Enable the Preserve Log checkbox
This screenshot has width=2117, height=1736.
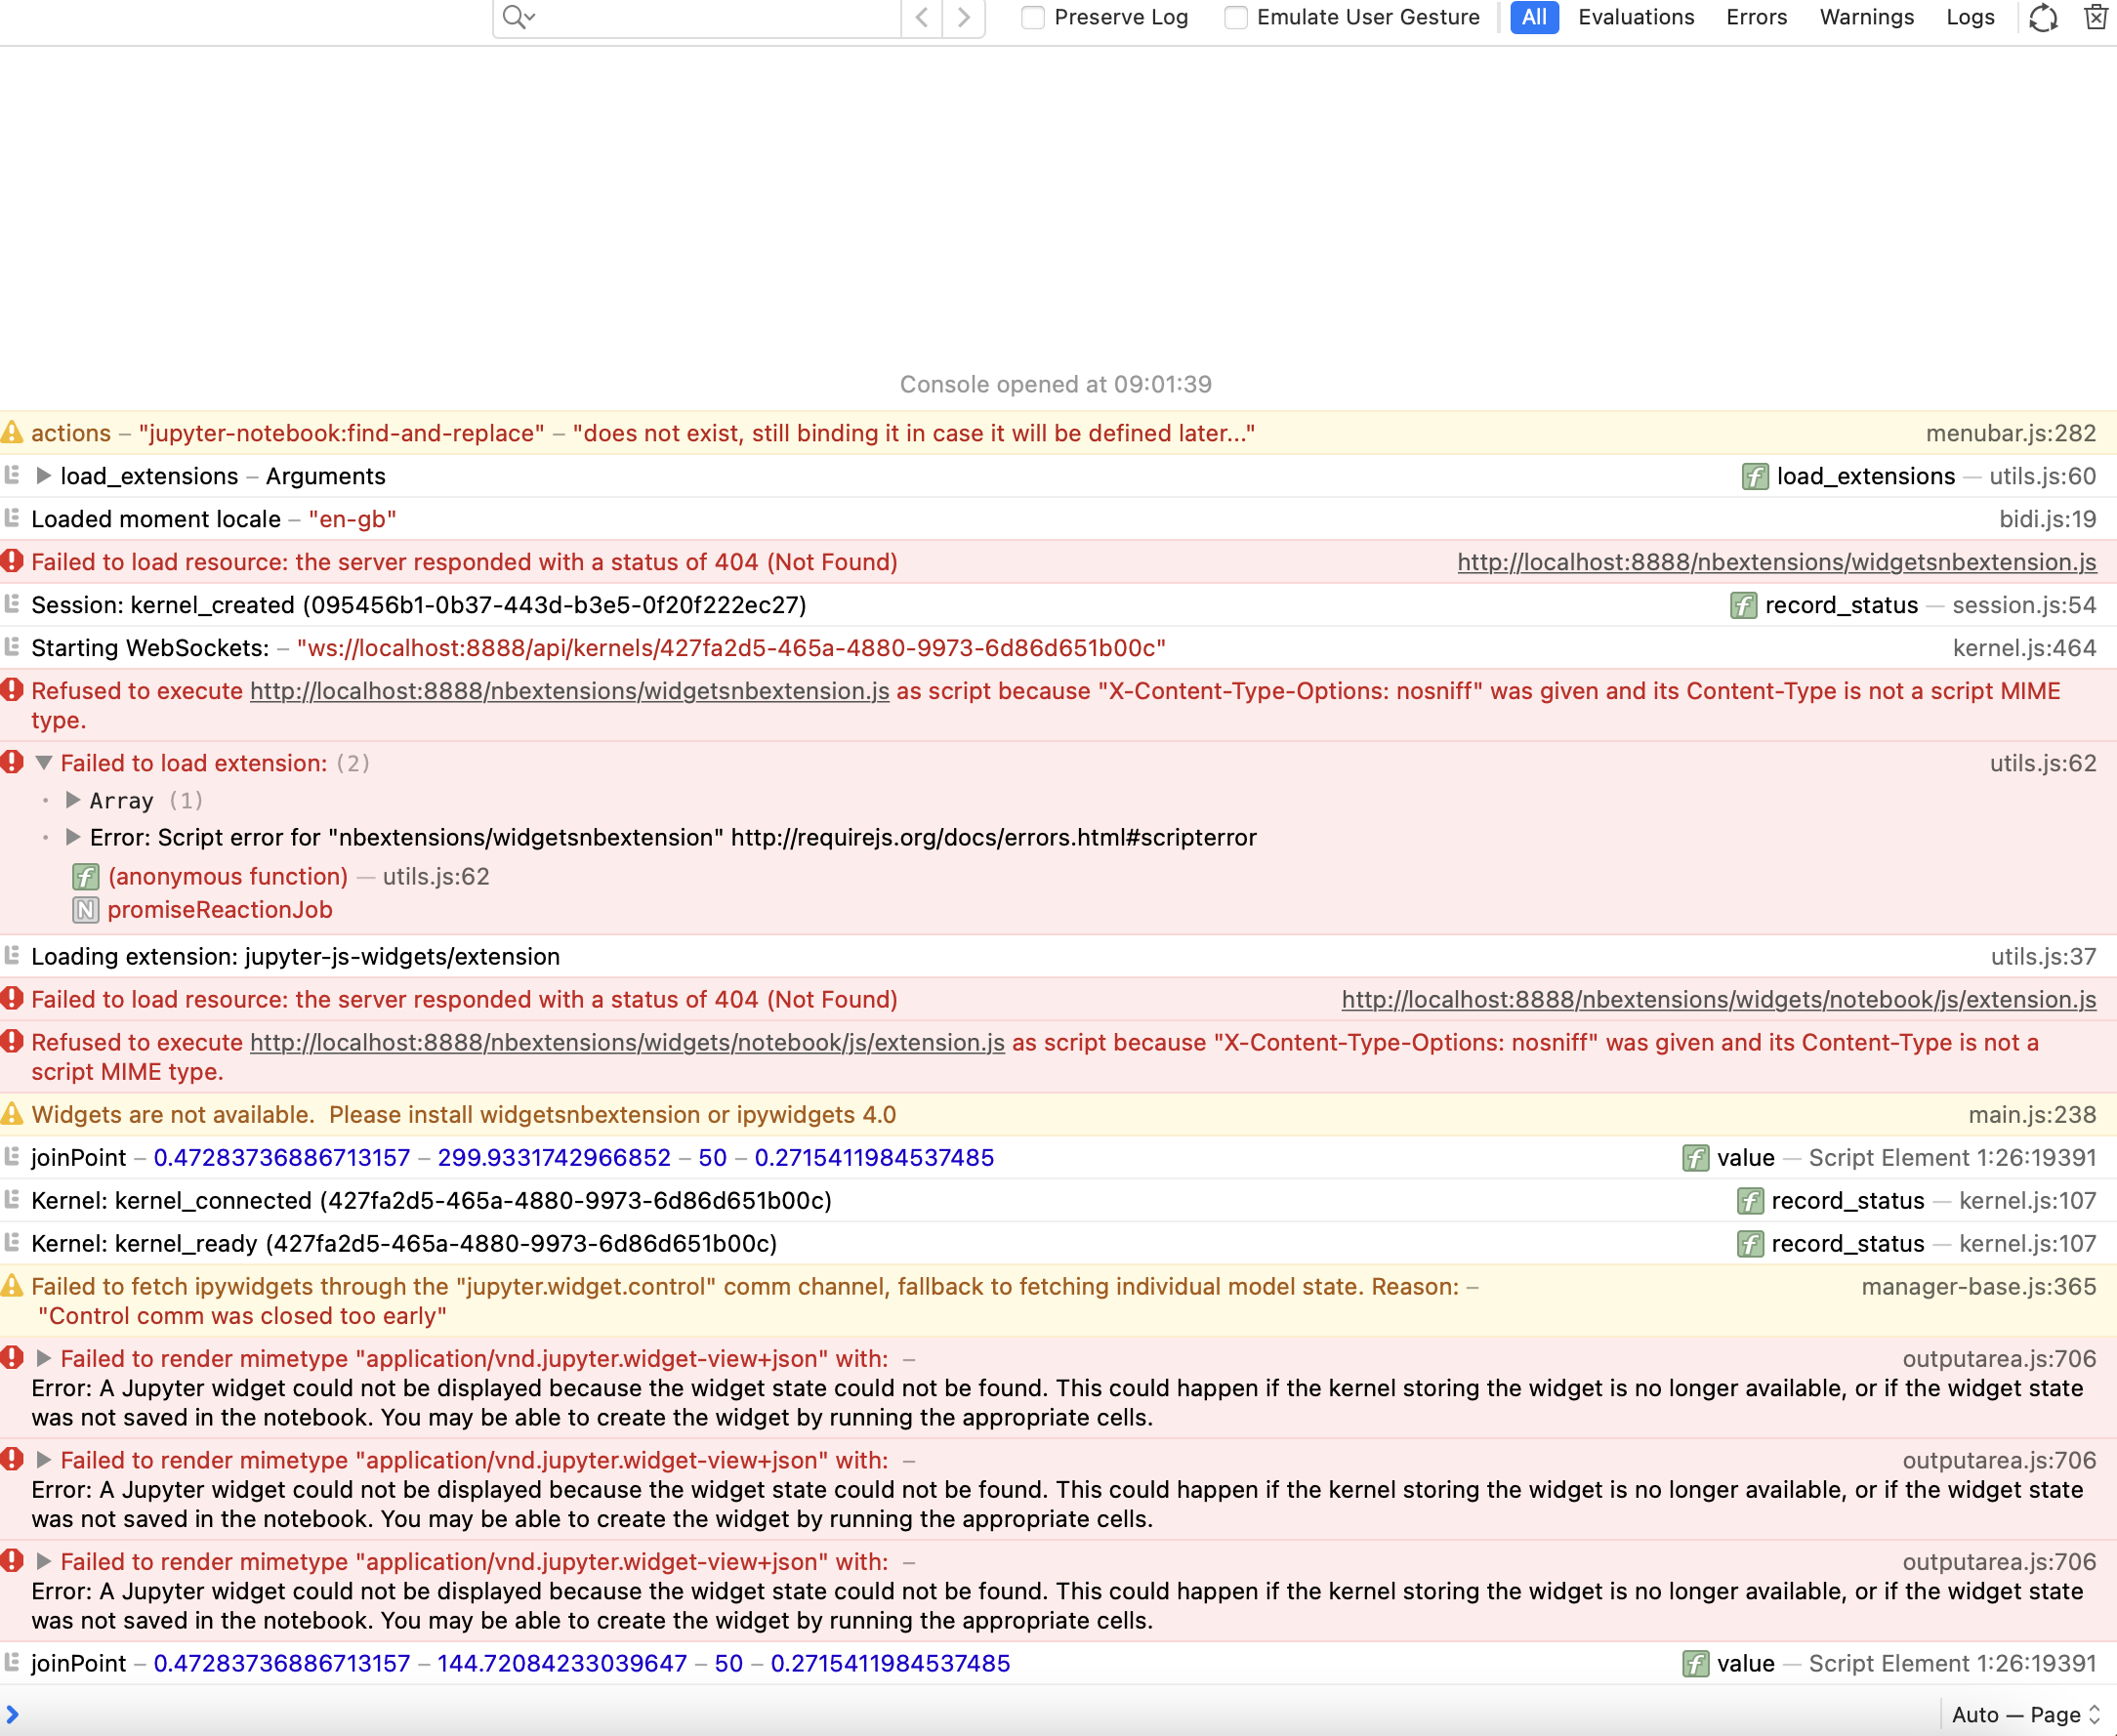[x=1033, y=17]
